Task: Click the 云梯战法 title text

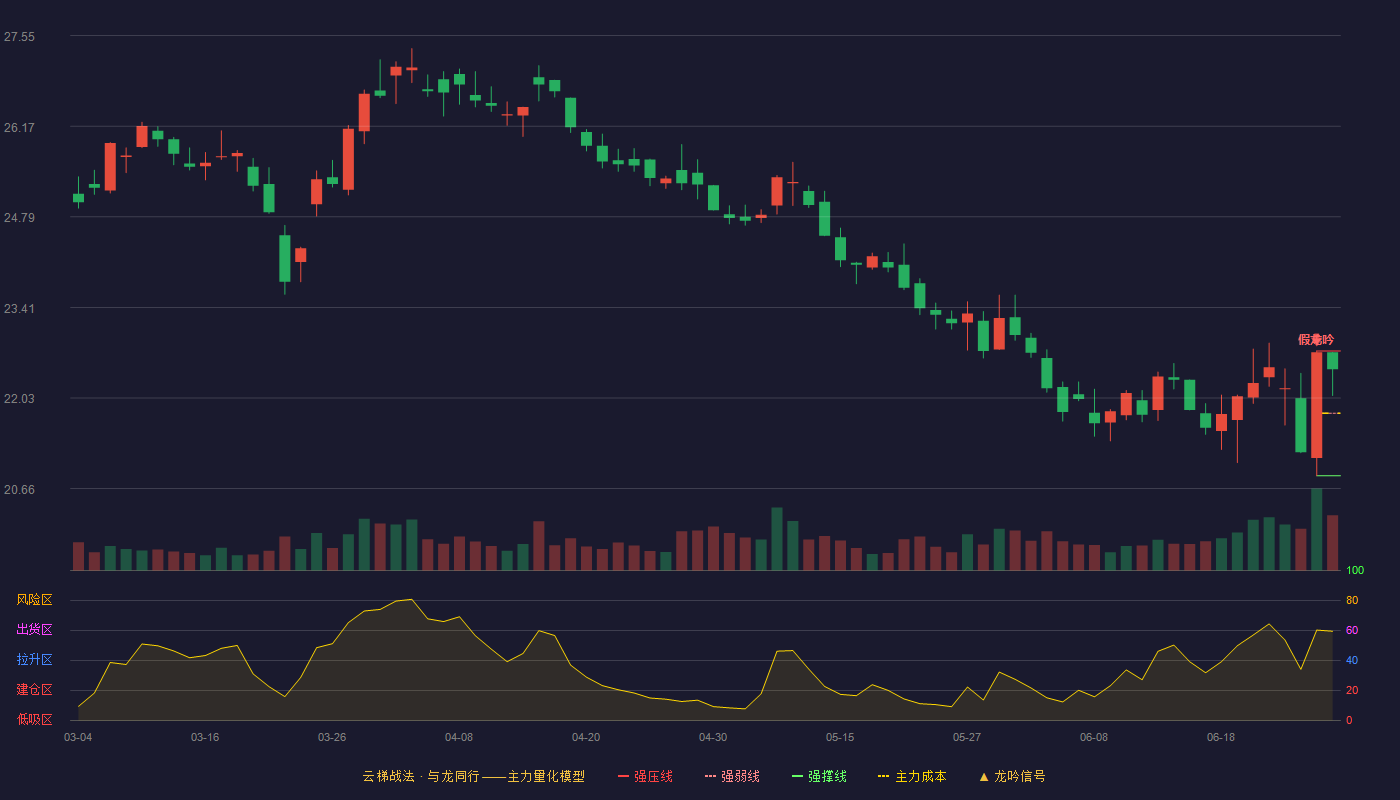Action: click(388, 776)
